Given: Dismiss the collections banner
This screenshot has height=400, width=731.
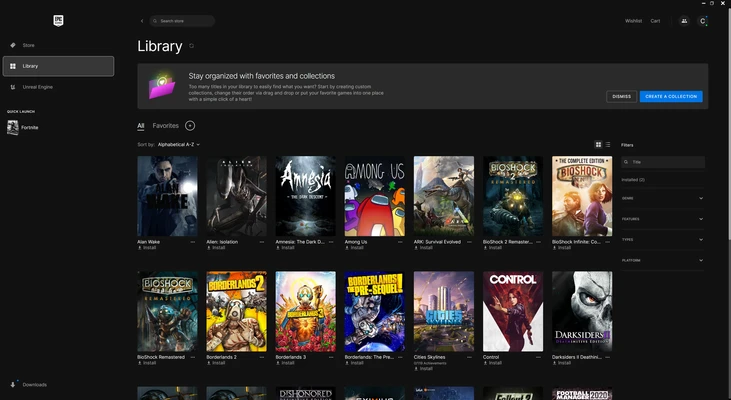Looking at the screenshot, I should point(621,97).
